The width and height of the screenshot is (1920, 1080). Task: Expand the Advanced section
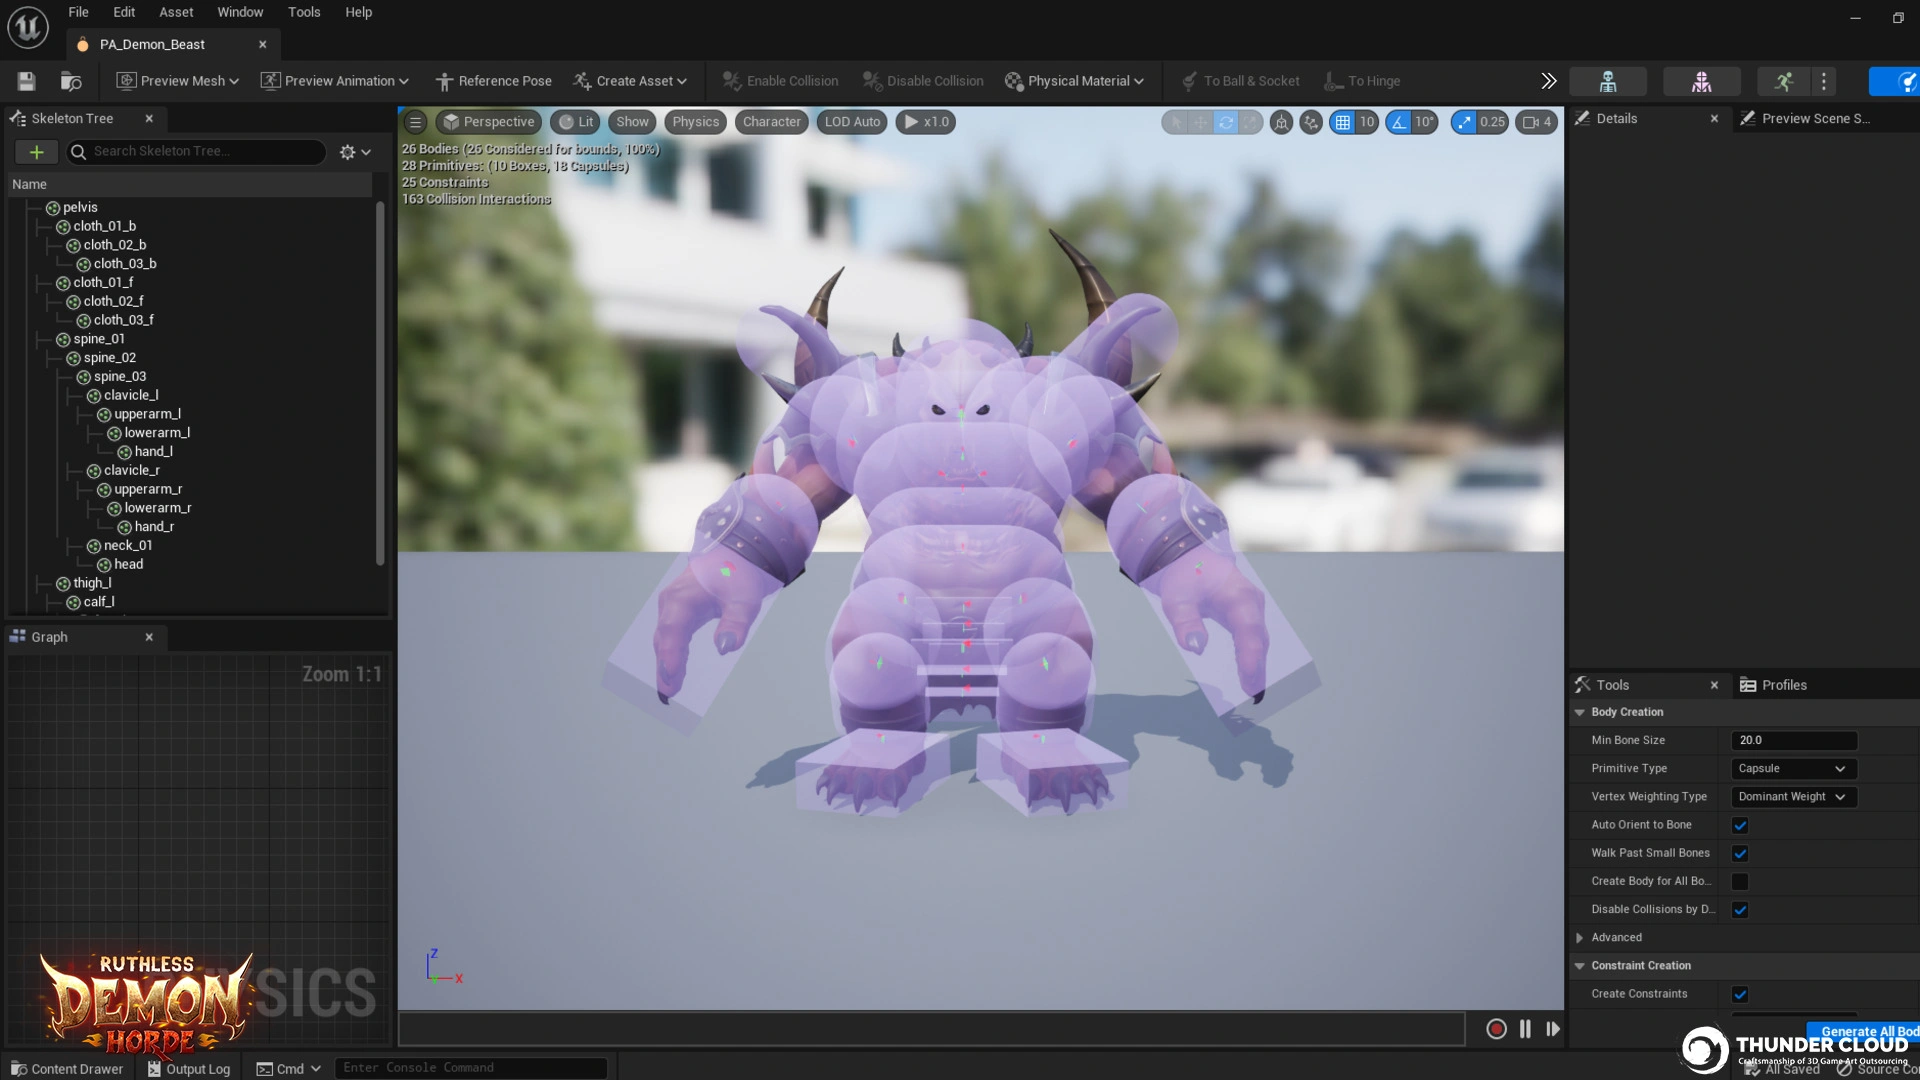[x=1580, y=938]
